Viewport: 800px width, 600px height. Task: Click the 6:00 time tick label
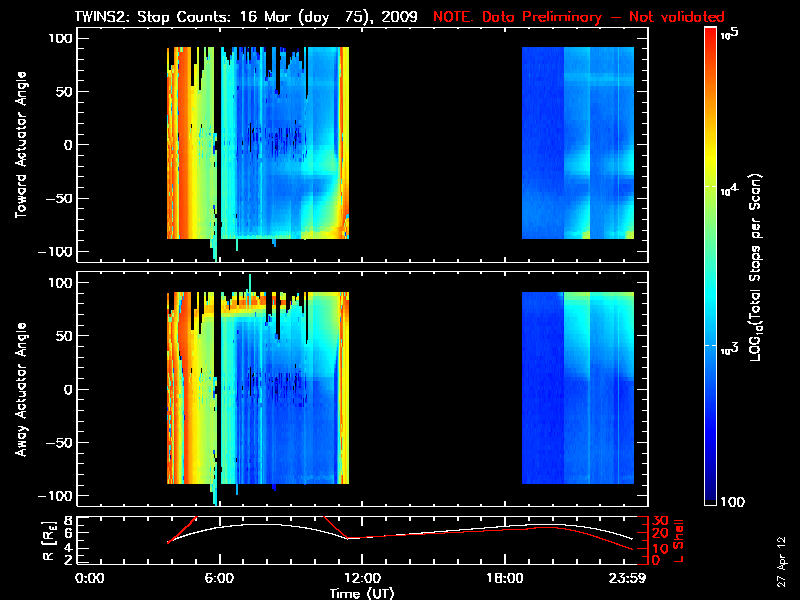[x=220, y=578]
